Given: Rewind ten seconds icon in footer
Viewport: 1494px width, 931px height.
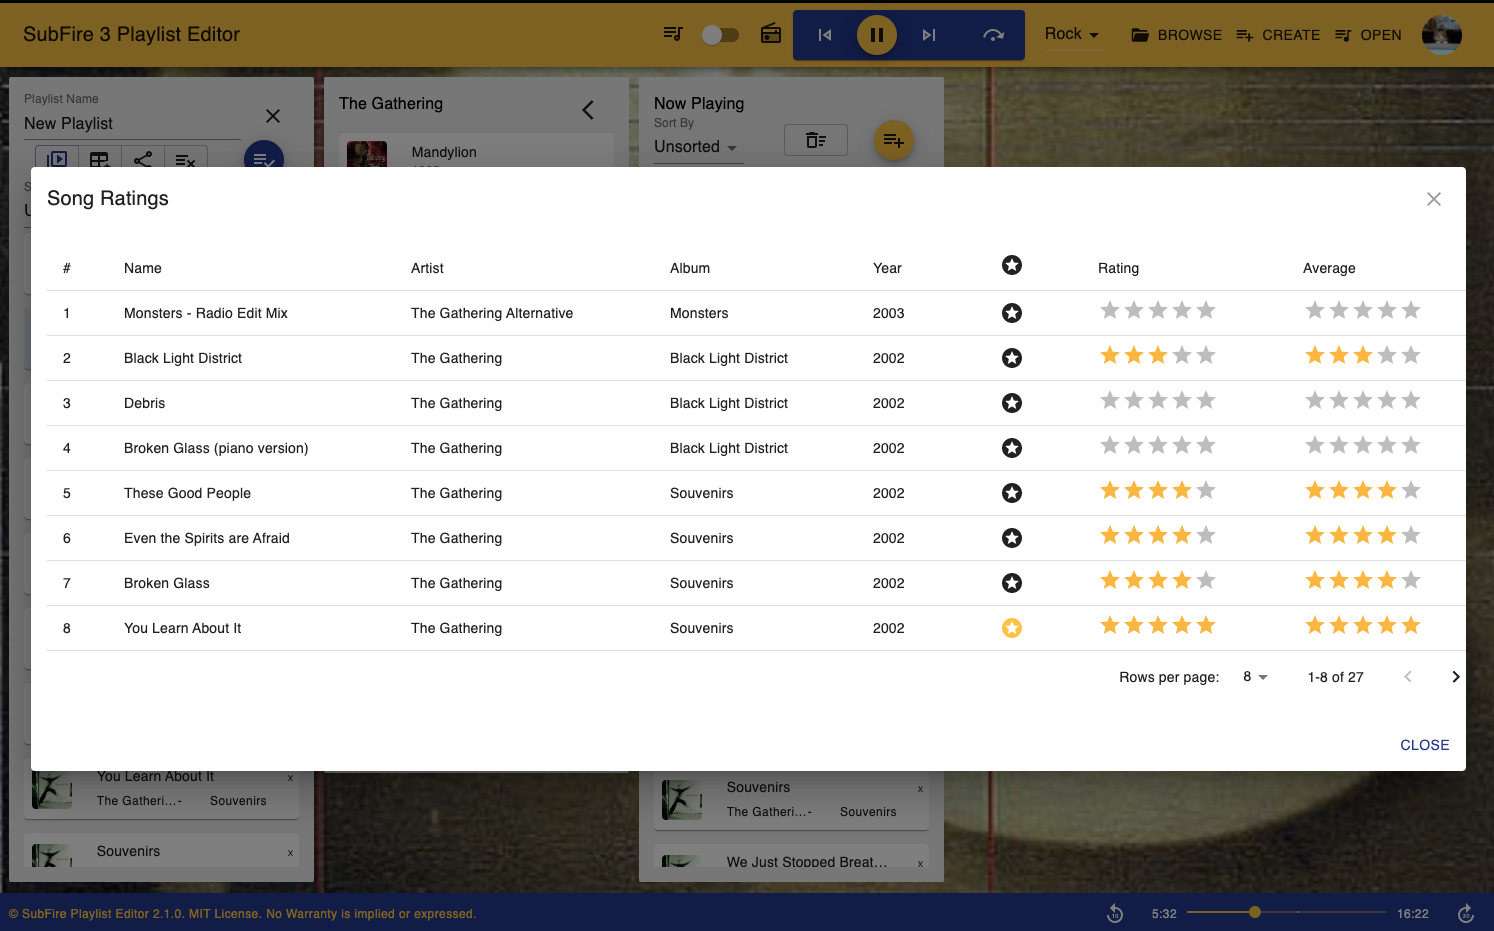Looking at the screenshot, I should click(x=1115, y=913).
